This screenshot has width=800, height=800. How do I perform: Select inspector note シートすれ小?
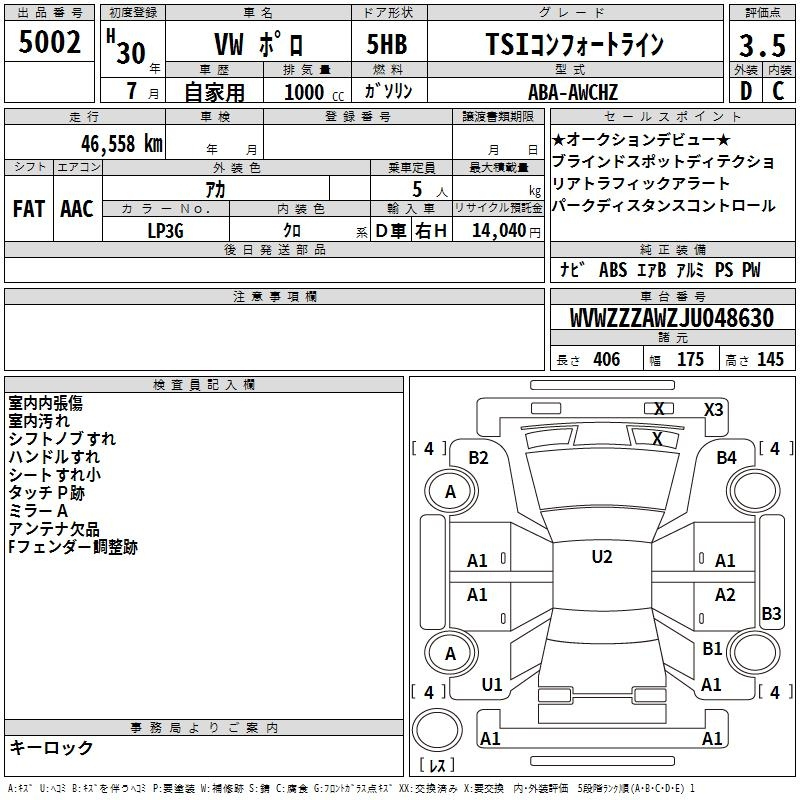point(55,474)
